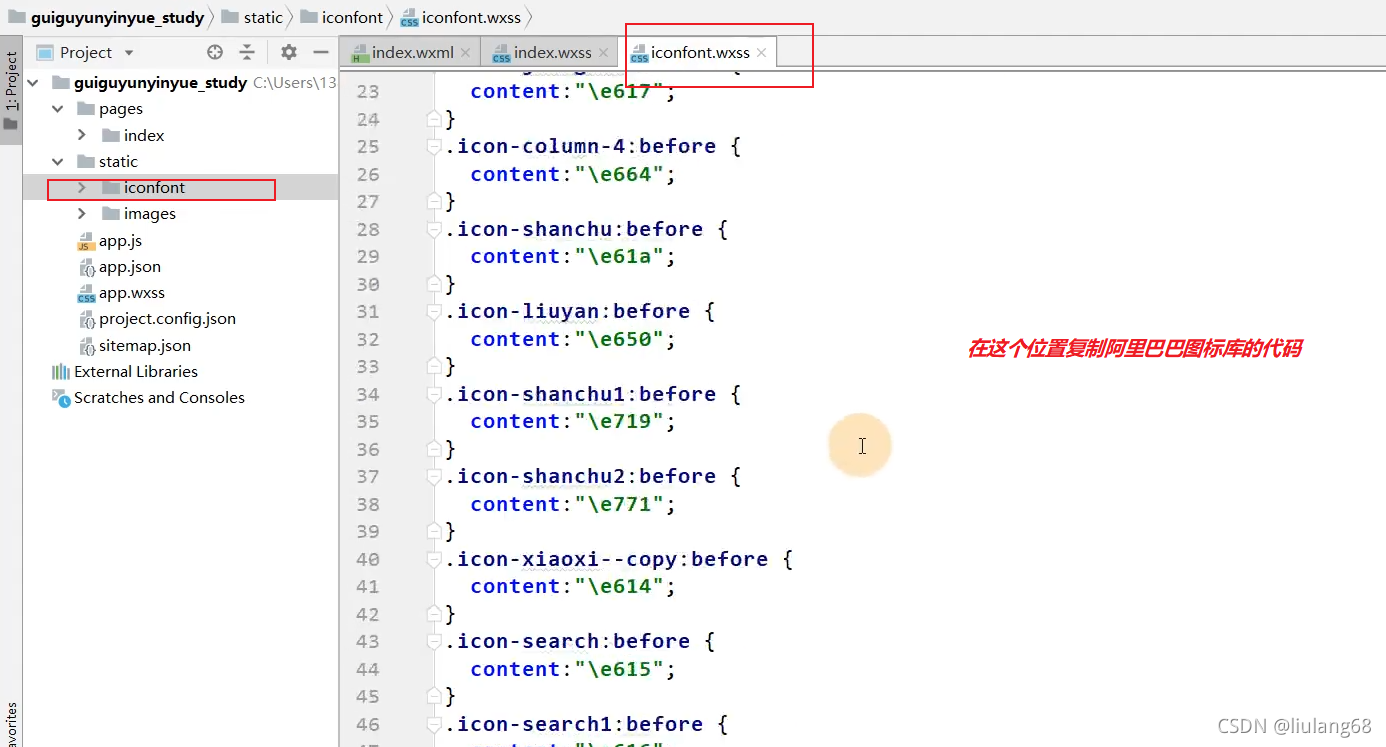Image resolution: width=1386 pixels, height=747 pixels.
Task: Click the app.wxss CSS file icon
Action: pyautogui.click(x=86, y=293)
